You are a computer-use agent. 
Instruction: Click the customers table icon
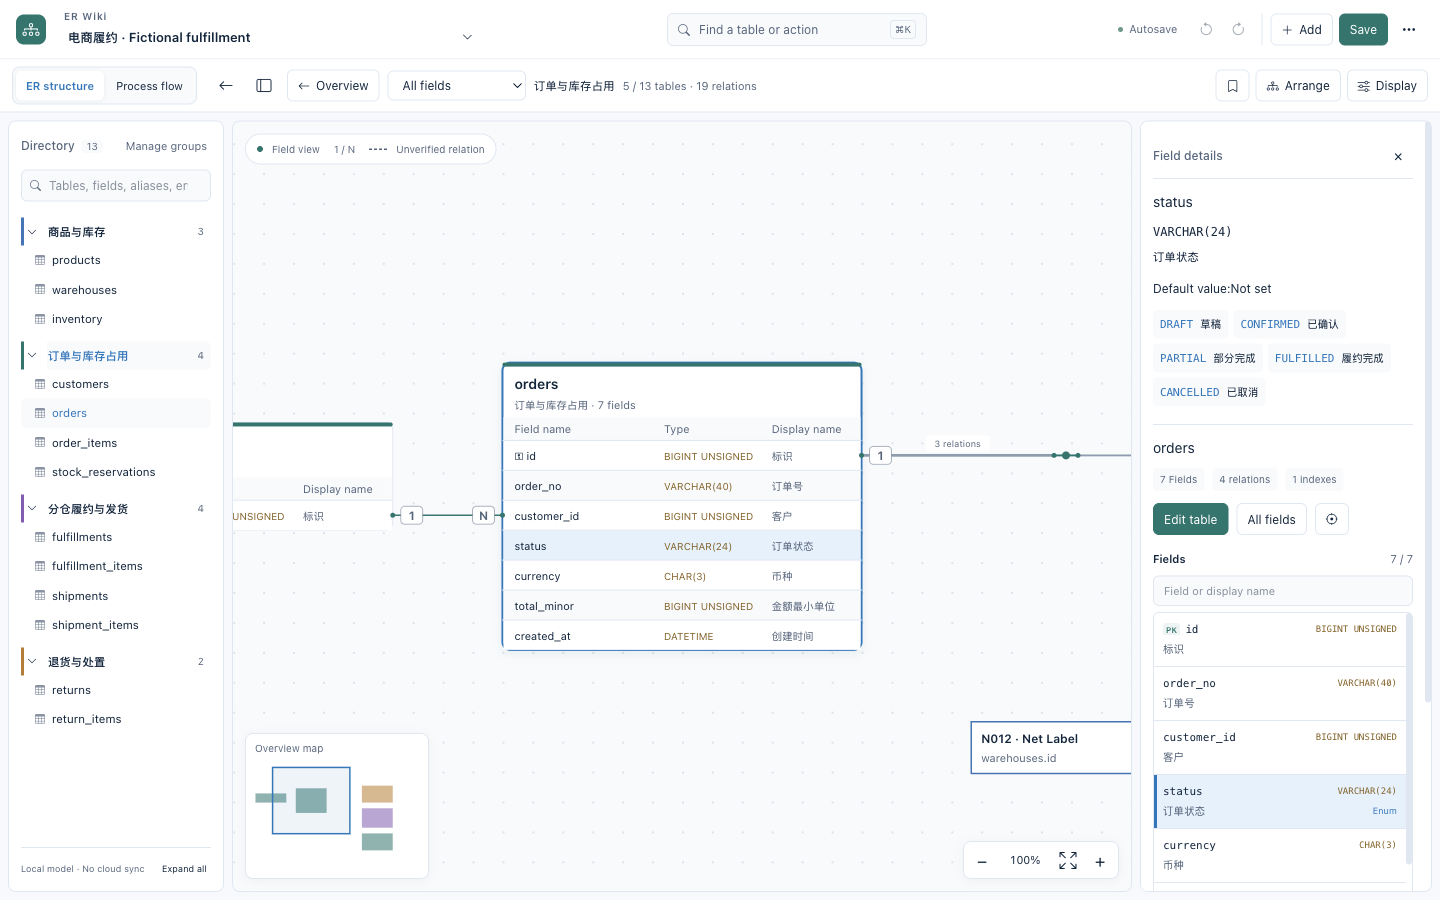tap(40, 384)
